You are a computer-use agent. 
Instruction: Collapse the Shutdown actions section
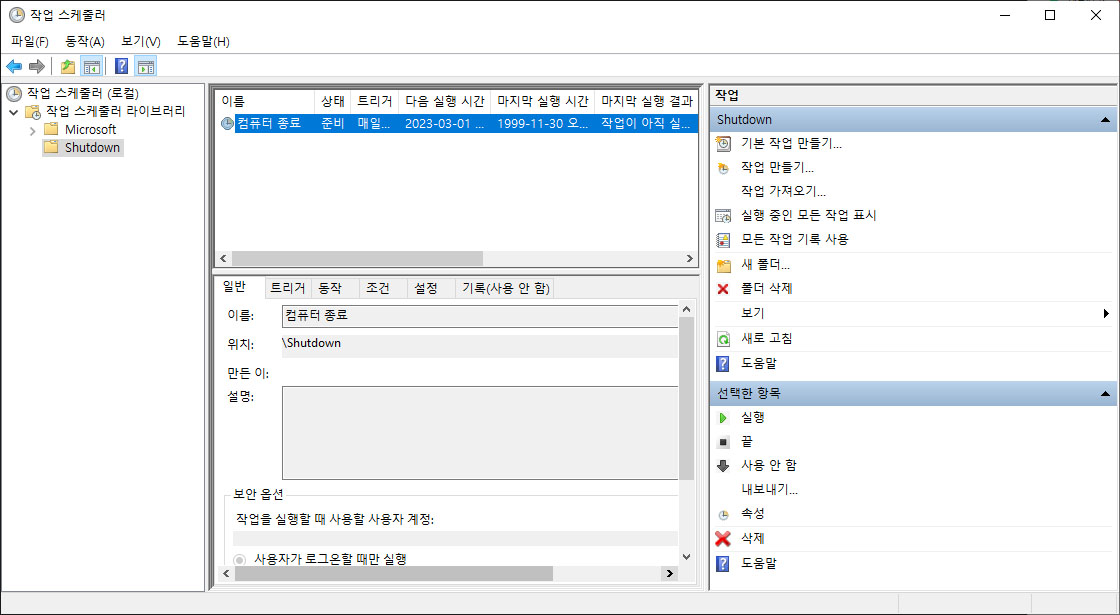click(x=1106, y=120)
